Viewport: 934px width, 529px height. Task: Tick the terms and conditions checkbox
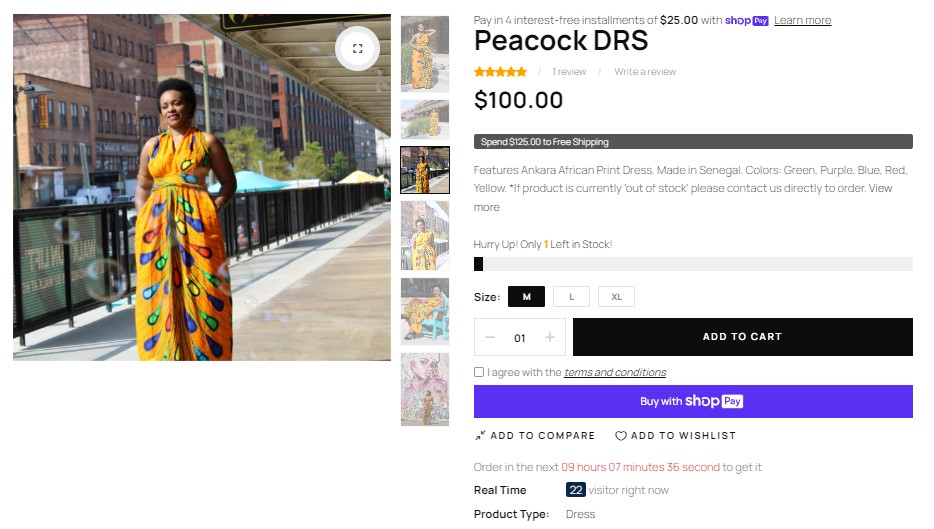479,372
